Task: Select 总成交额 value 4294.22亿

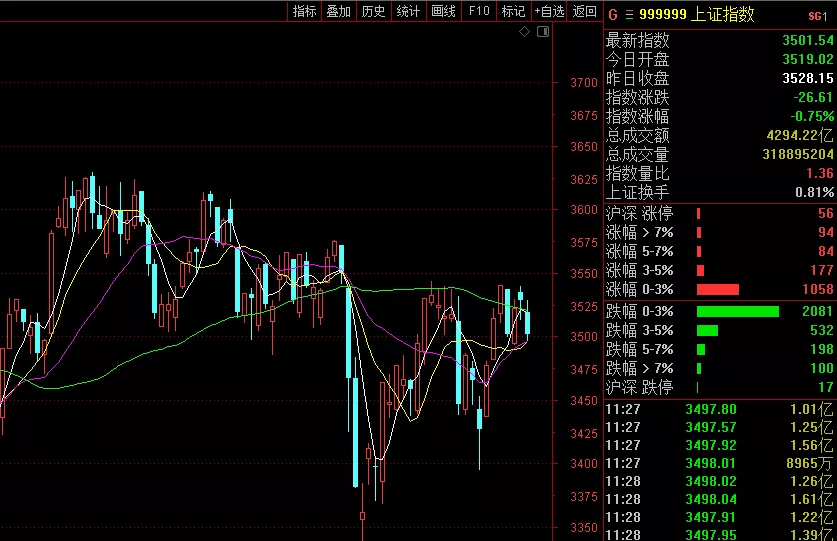Action: click(800, 135)
